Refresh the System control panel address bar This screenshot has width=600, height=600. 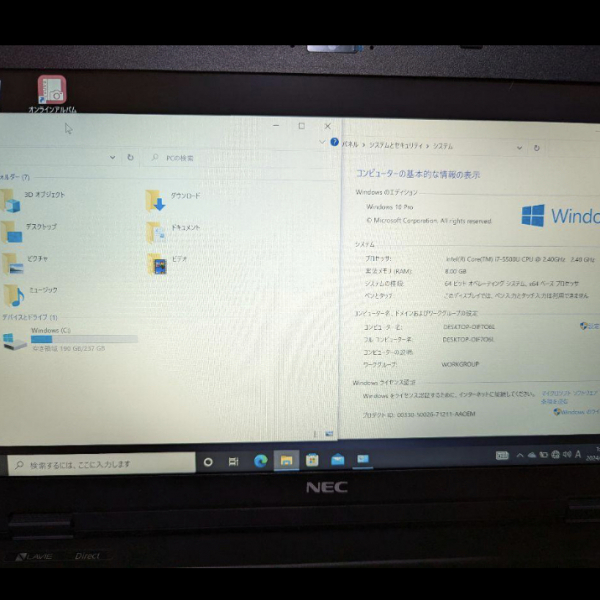(536, 148)
